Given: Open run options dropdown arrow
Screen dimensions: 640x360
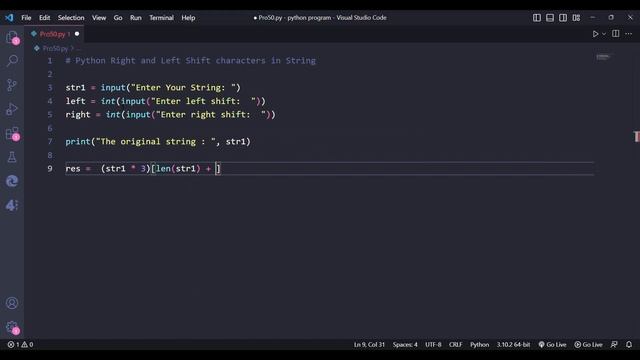Looking at the screenshot, I should [x=604, y=34].
